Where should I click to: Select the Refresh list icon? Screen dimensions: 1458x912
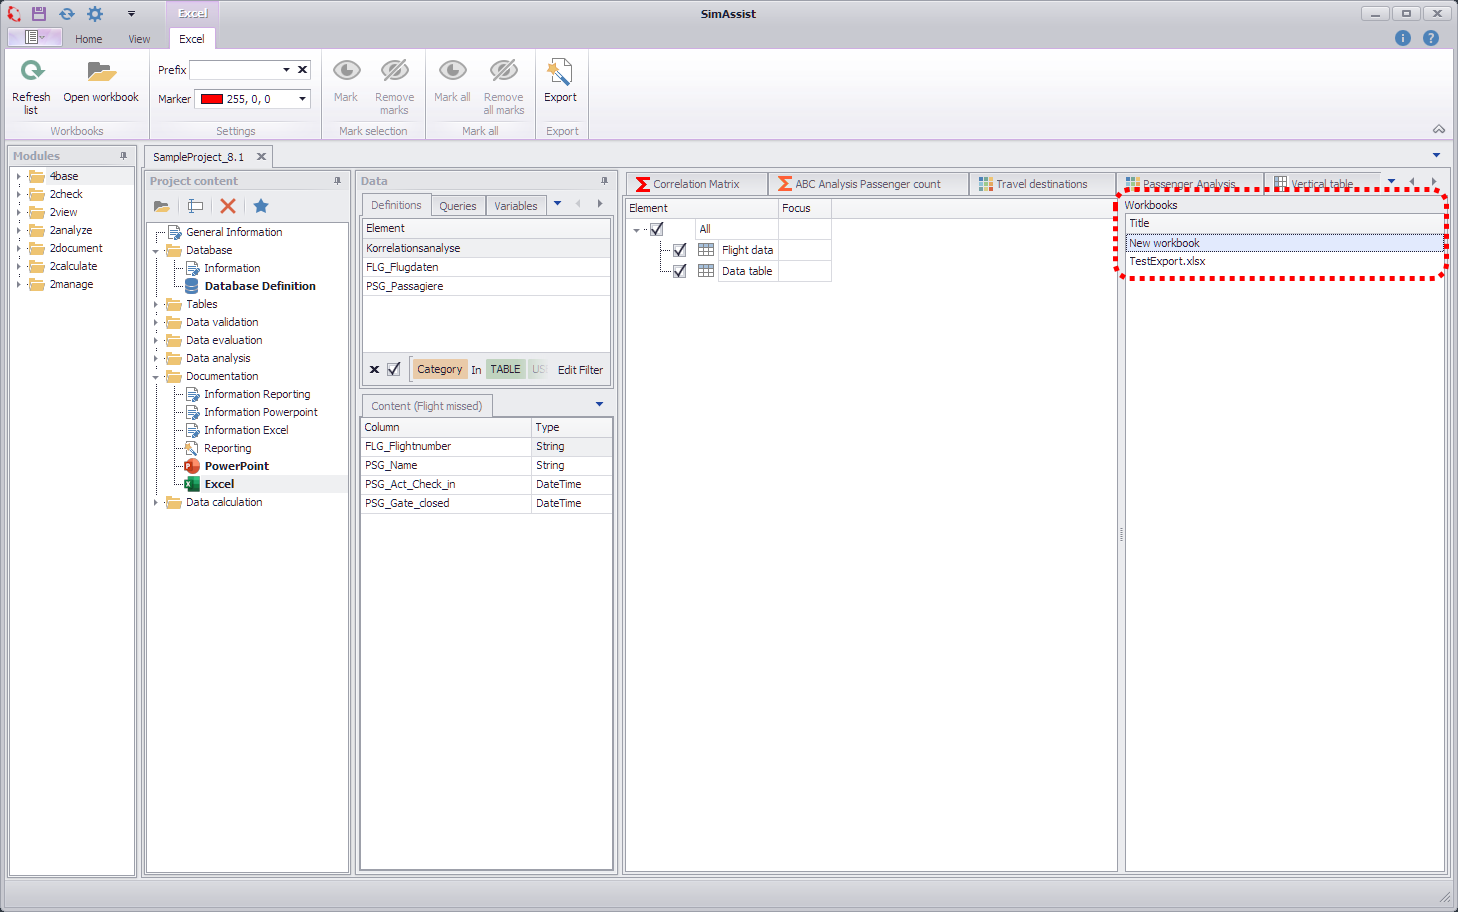[x=31, y=71]
